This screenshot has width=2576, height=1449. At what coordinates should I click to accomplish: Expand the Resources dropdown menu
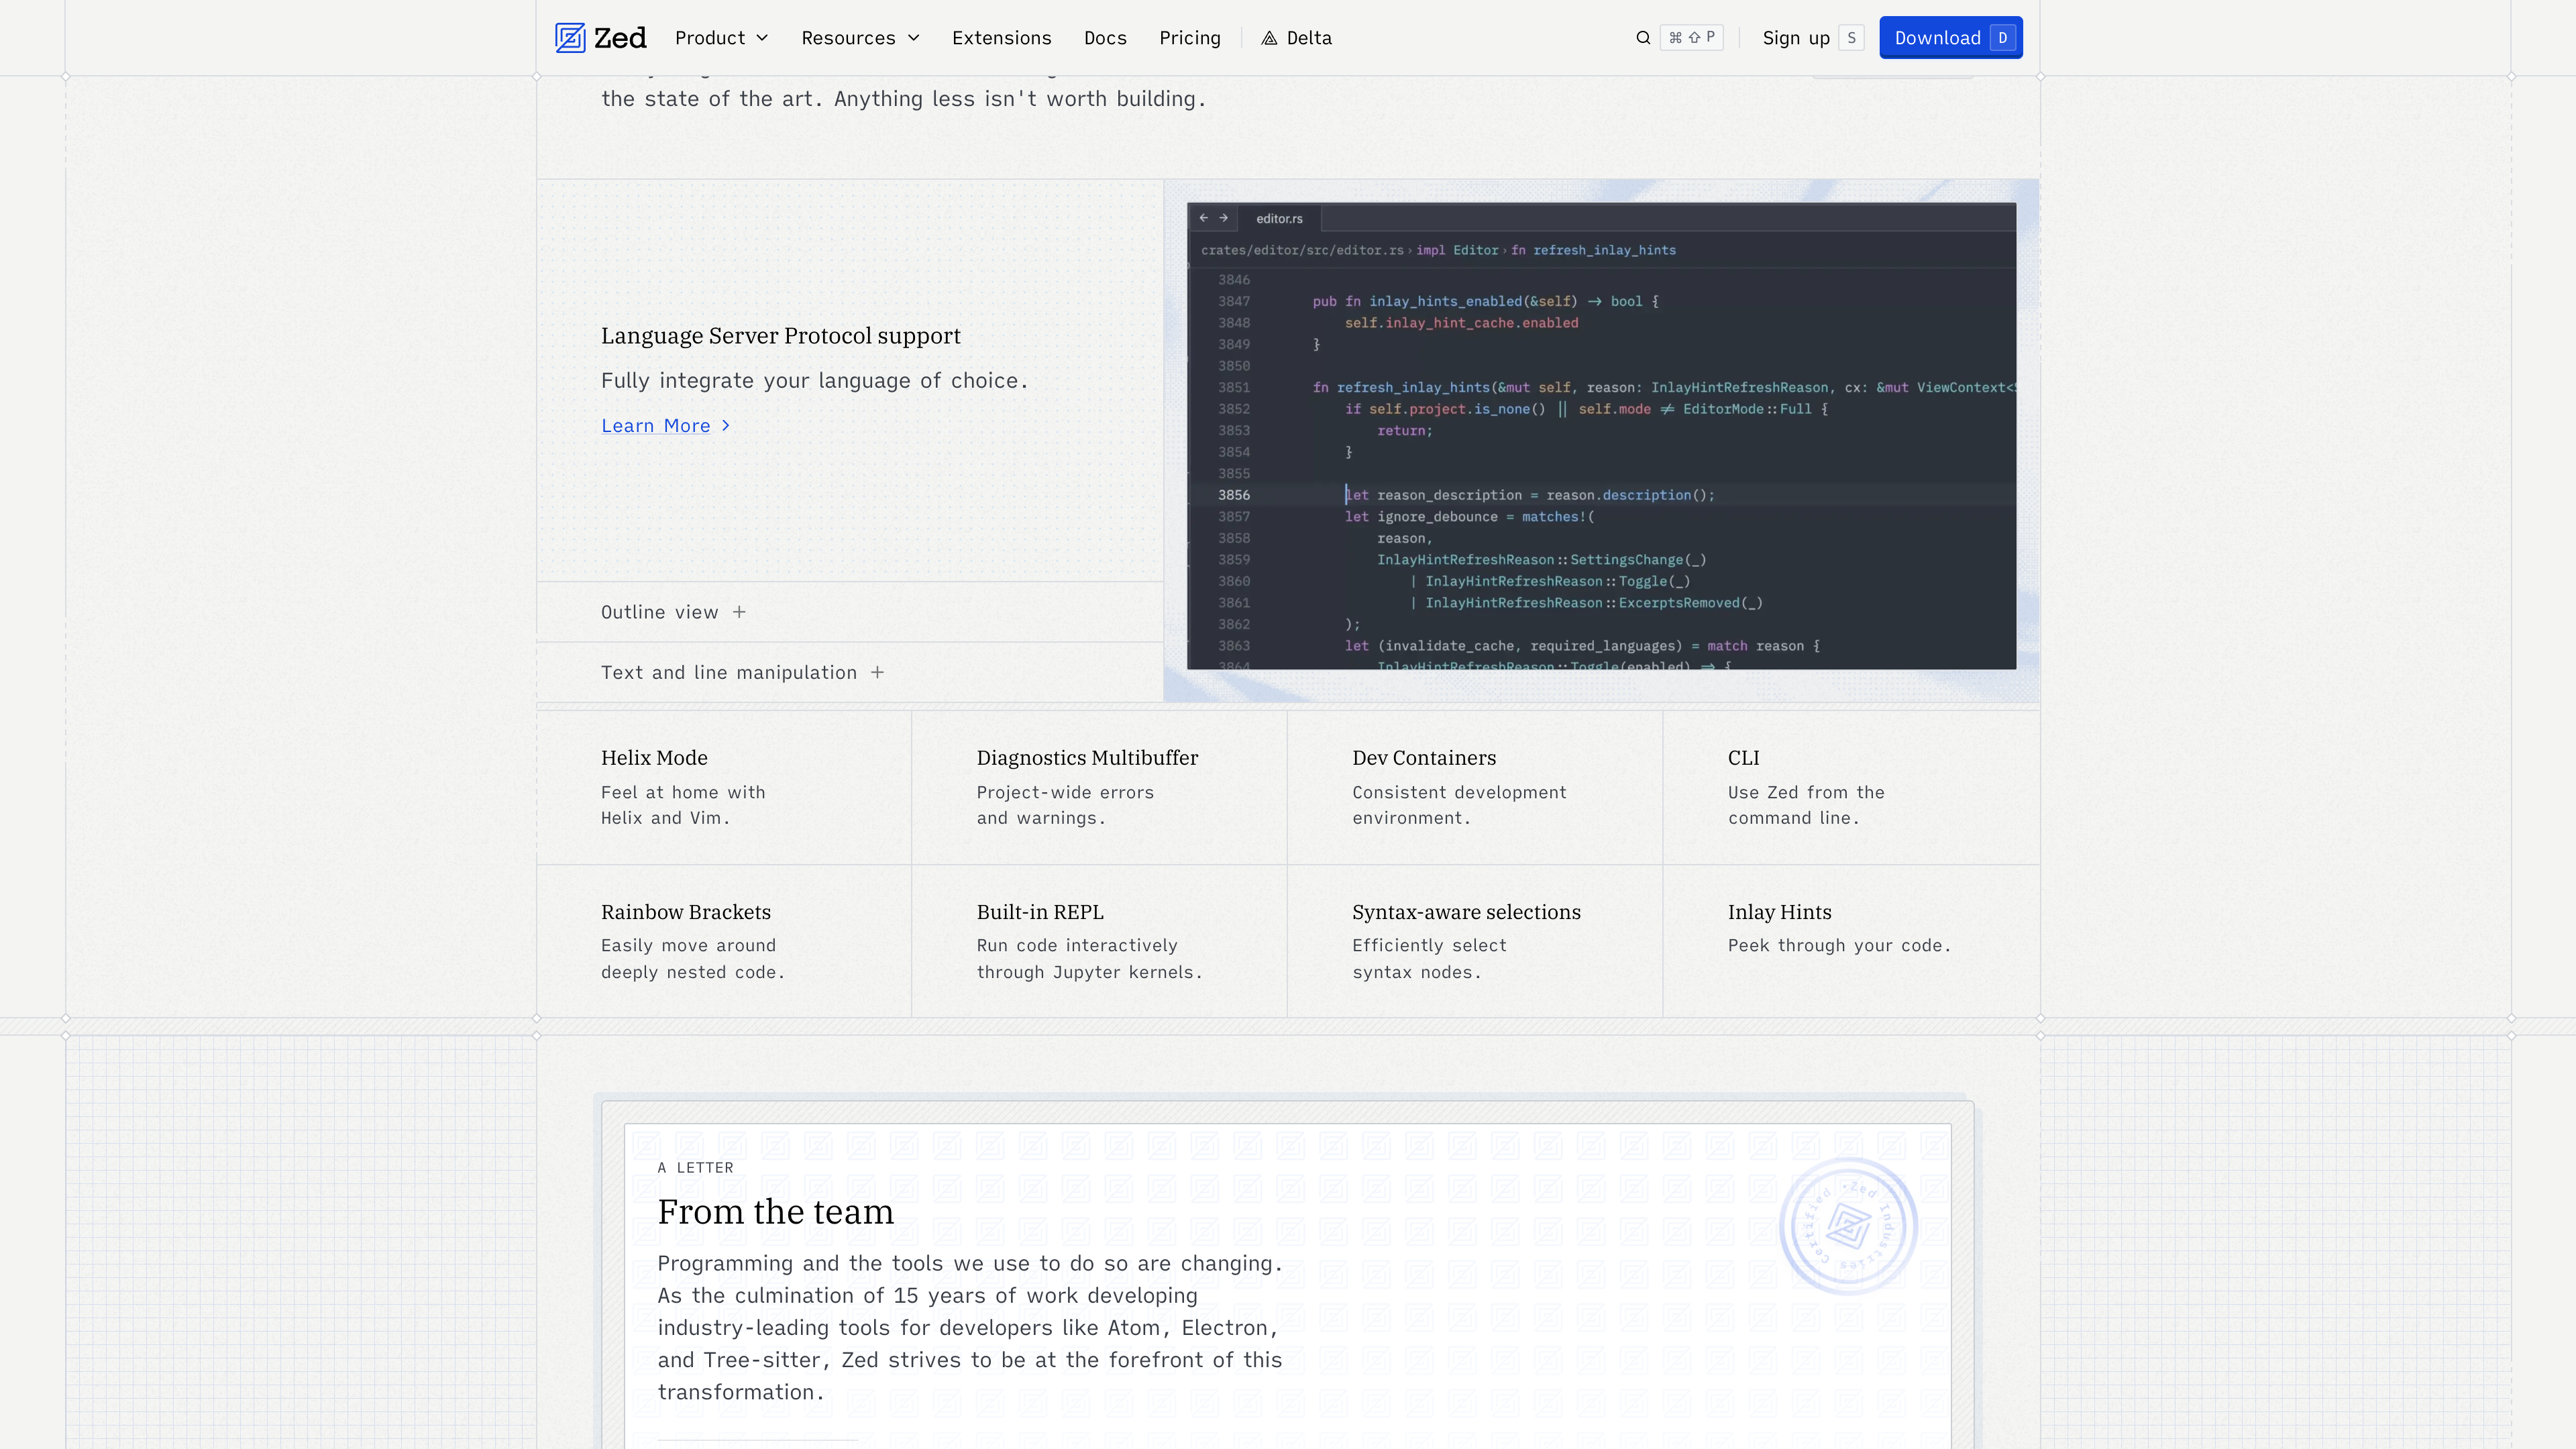(860, 38)
